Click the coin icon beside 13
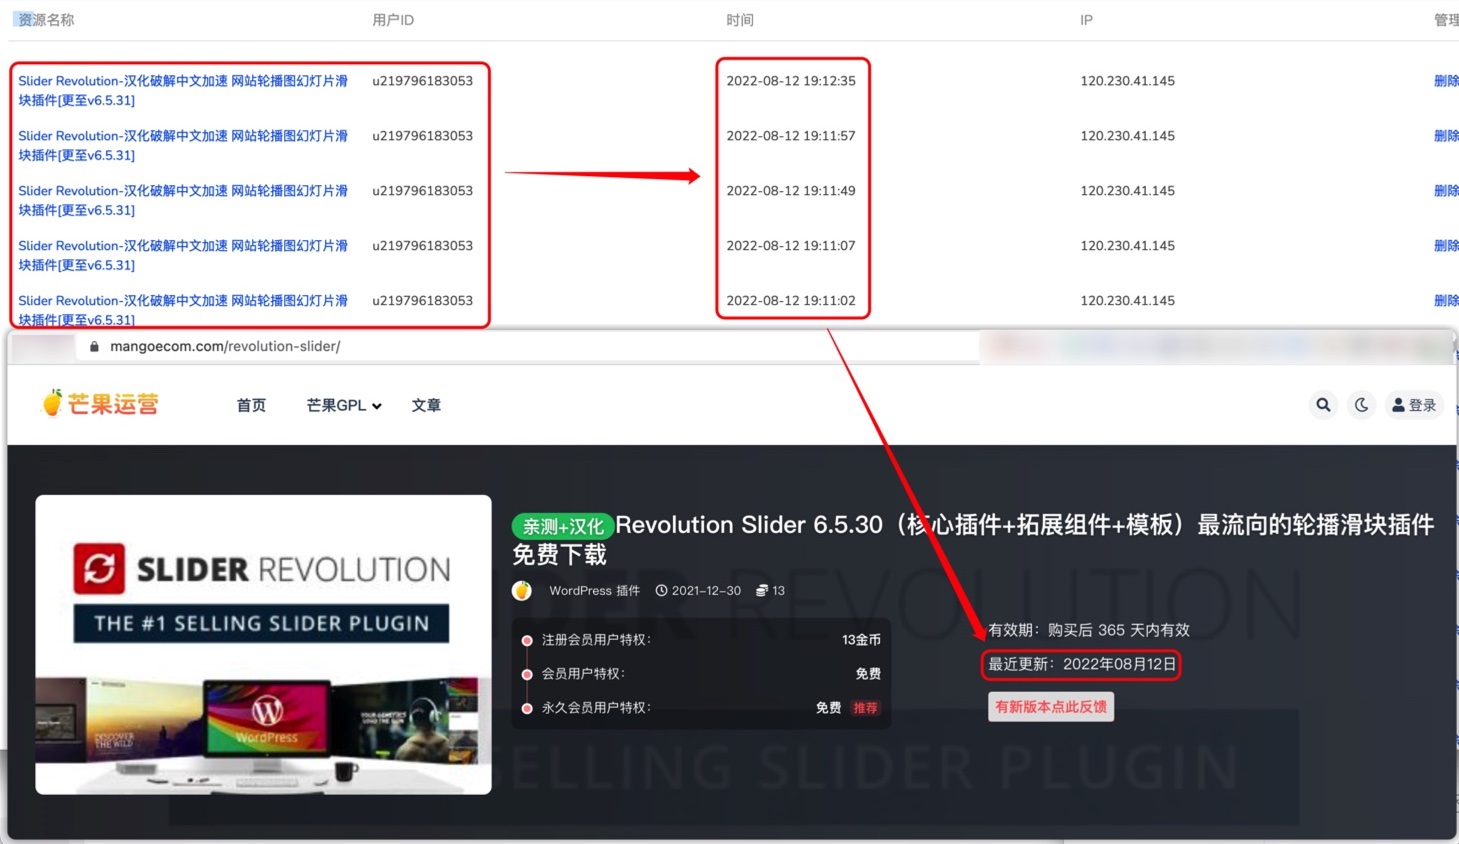The width and height of the screenshot is (1459, 844). coord(762,591)
